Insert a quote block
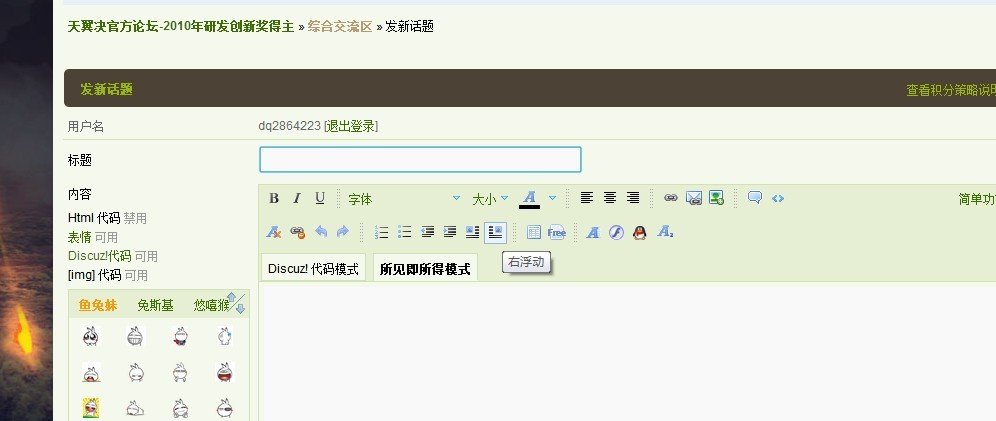 coord(755,197)
